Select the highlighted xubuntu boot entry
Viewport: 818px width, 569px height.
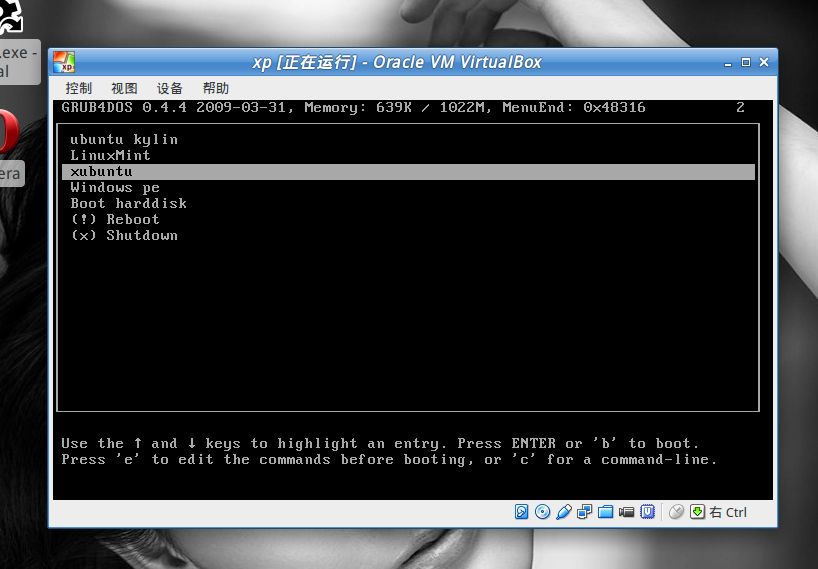tap(408, 172)
